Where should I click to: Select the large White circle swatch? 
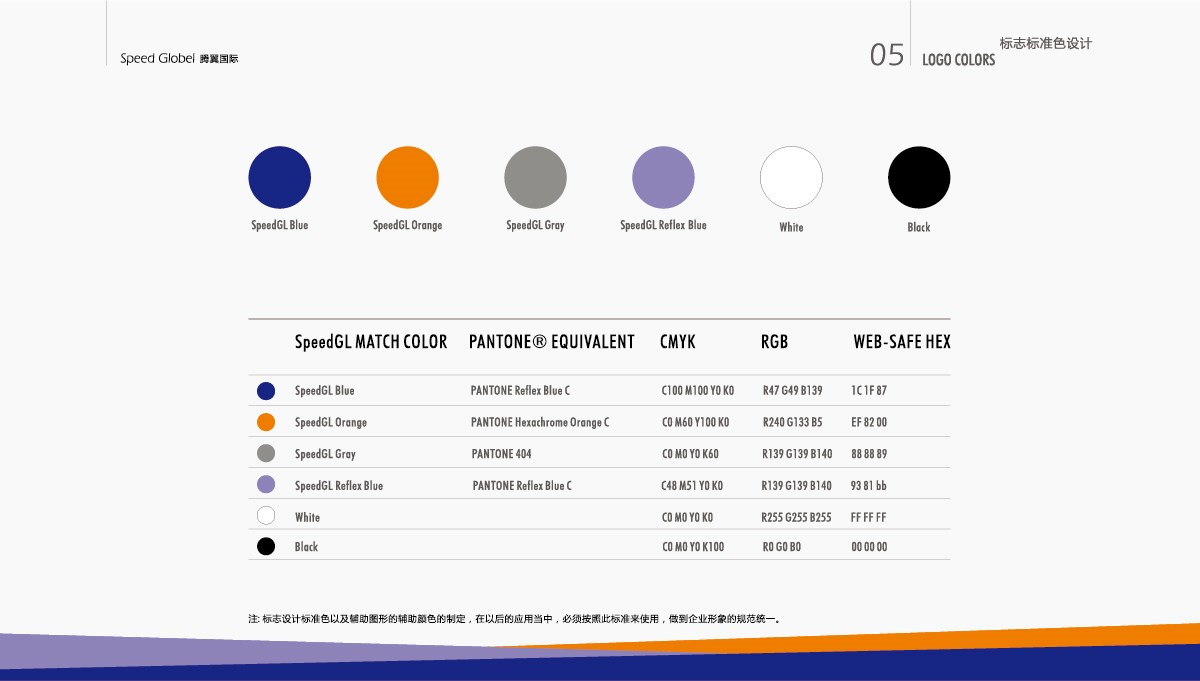pos(792,177)
